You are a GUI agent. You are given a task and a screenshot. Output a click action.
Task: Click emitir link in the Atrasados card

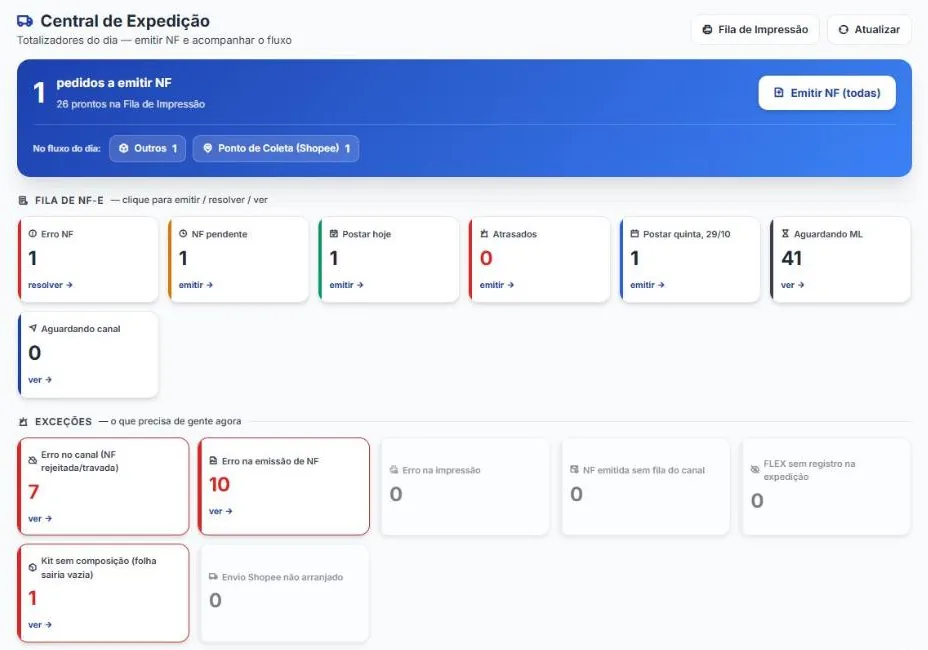point(497,285)
